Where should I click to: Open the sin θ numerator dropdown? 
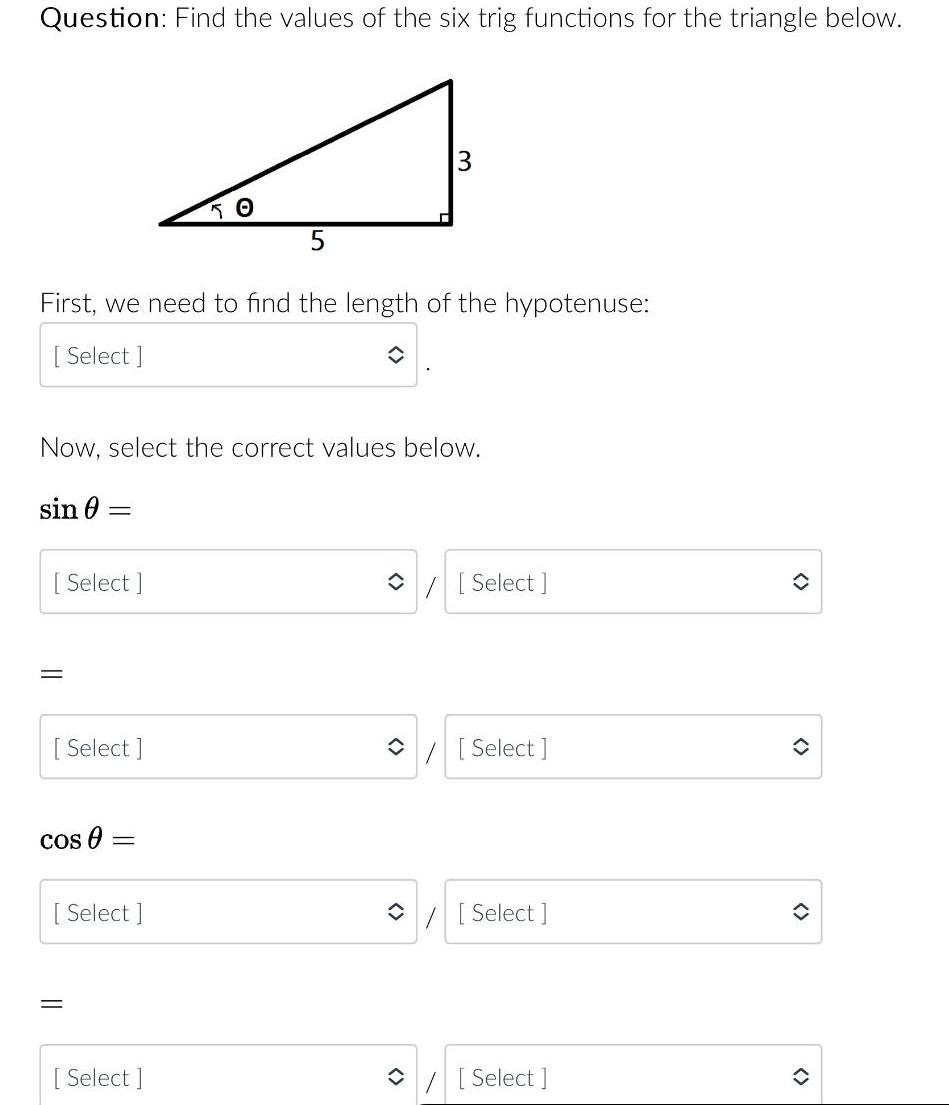point(228,581)
